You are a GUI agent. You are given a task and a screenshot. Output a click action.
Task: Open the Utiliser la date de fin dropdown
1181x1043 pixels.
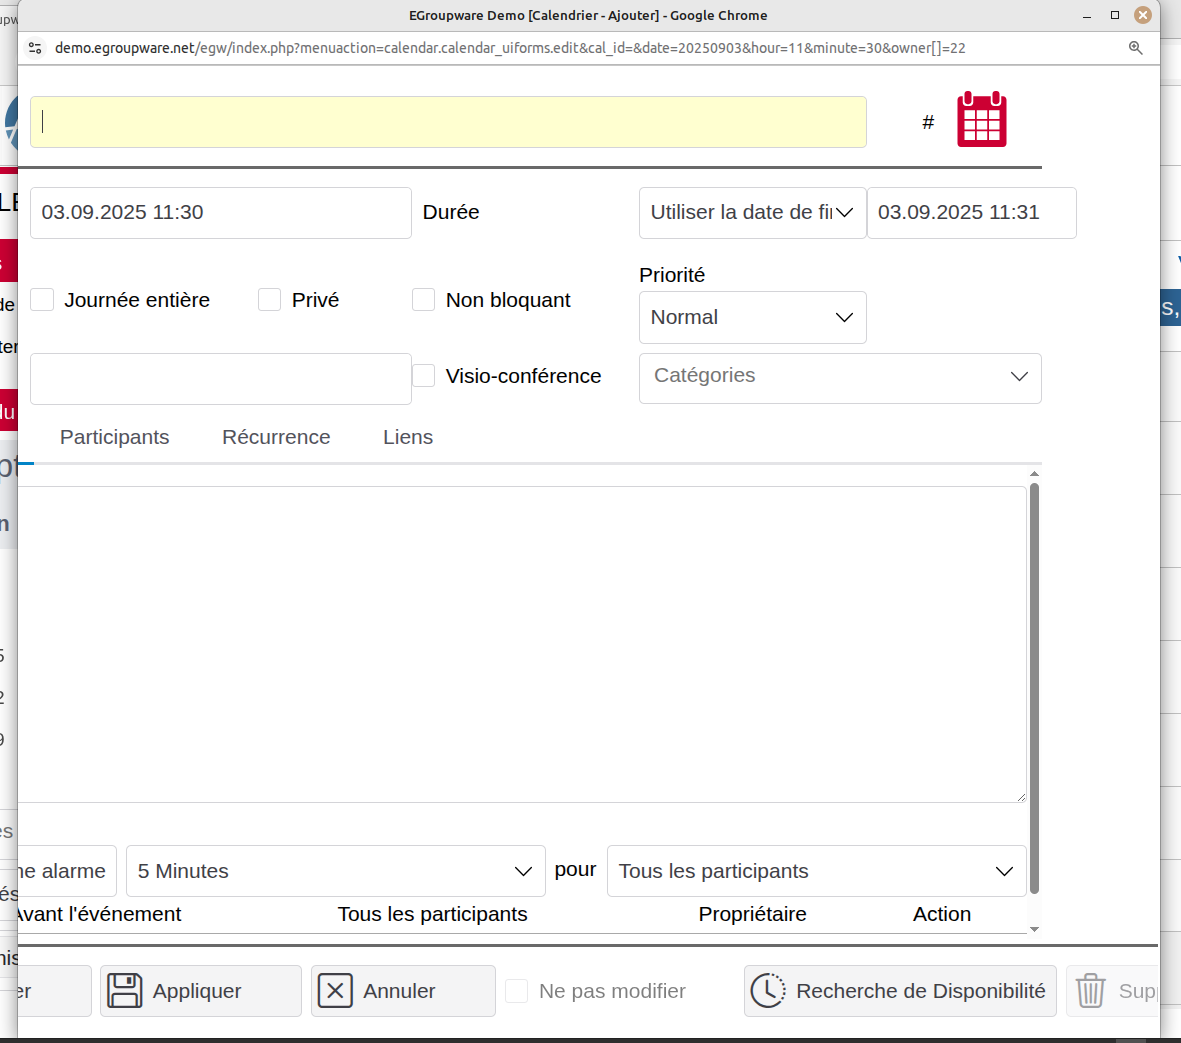pos(752,212)
